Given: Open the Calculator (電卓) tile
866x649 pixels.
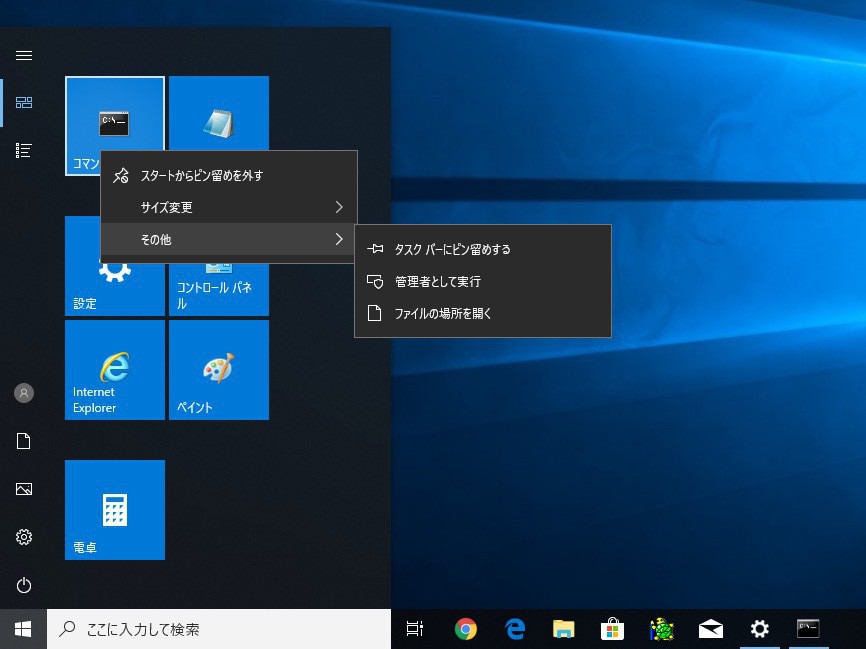Looking at the screenshot, I should point(115,510).
